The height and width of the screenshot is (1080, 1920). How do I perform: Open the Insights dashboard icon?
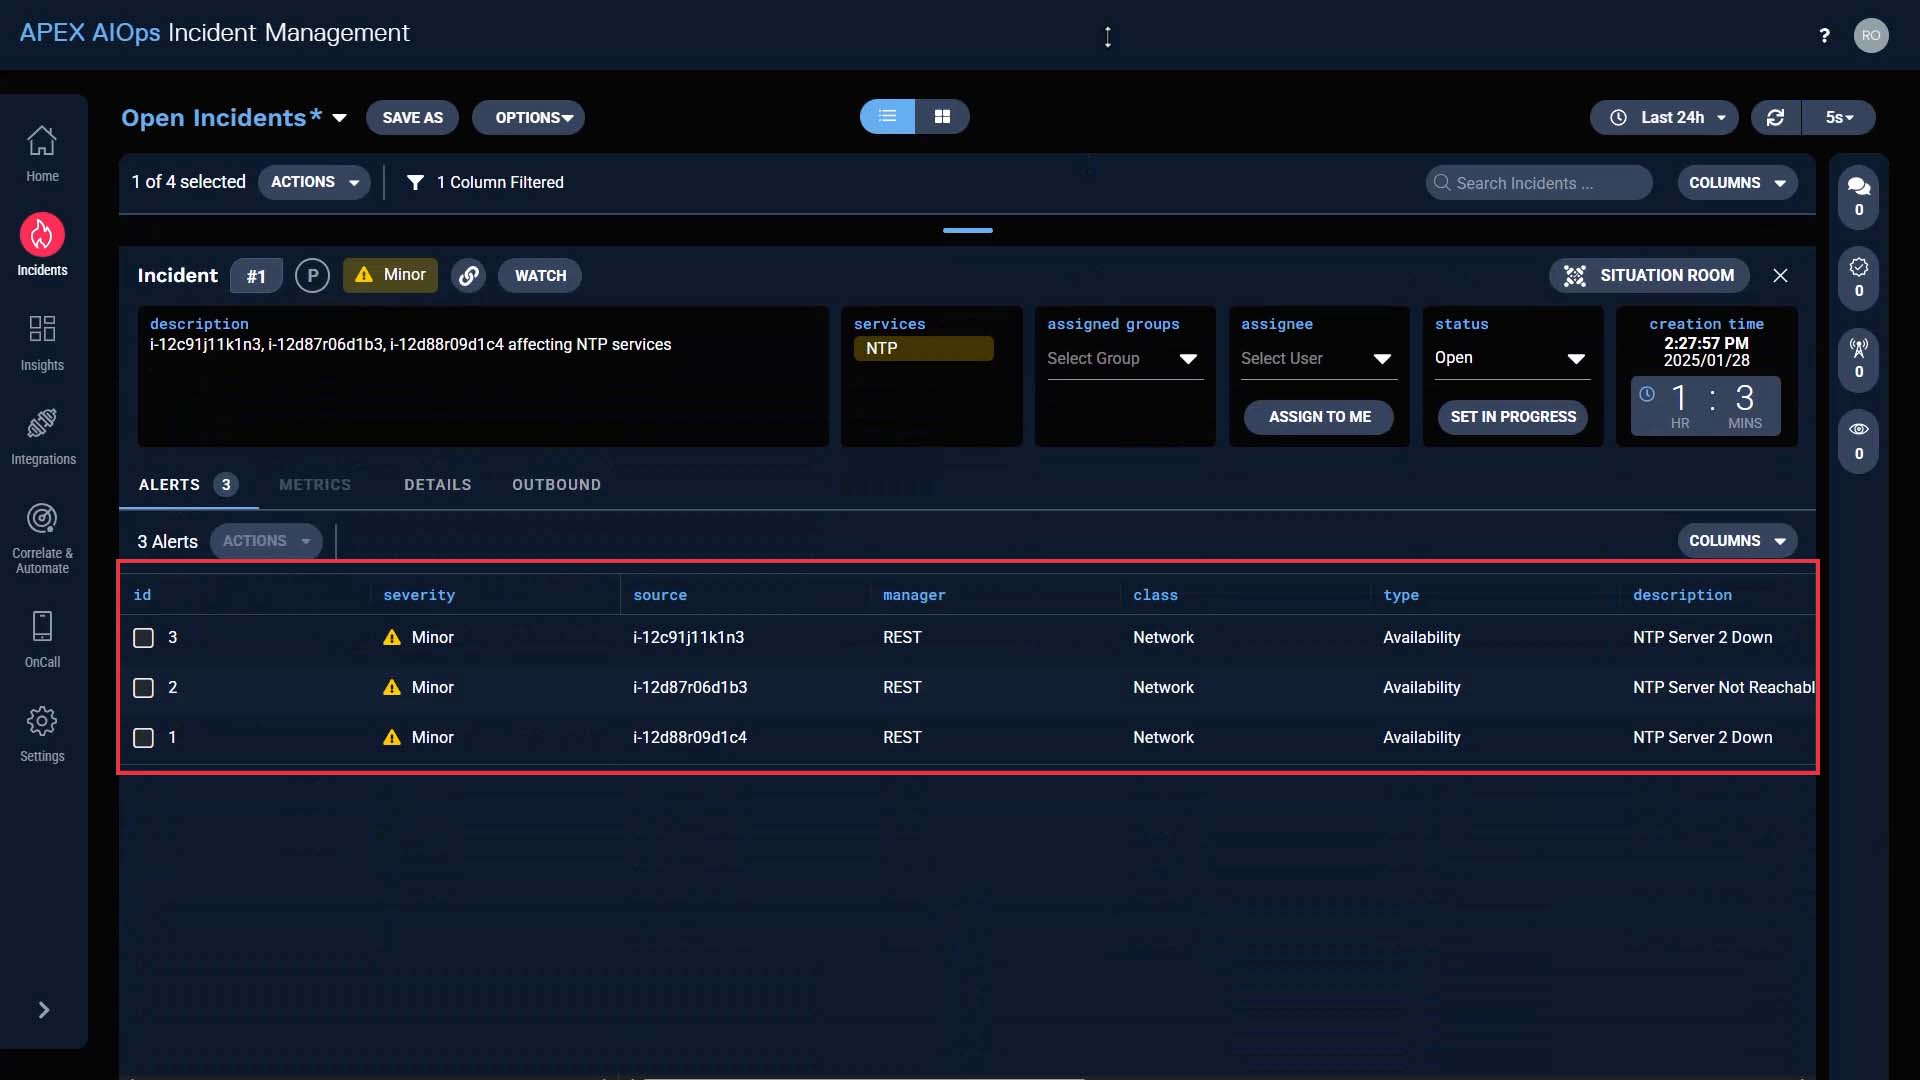pyautogui.click(x=42, y=329)
